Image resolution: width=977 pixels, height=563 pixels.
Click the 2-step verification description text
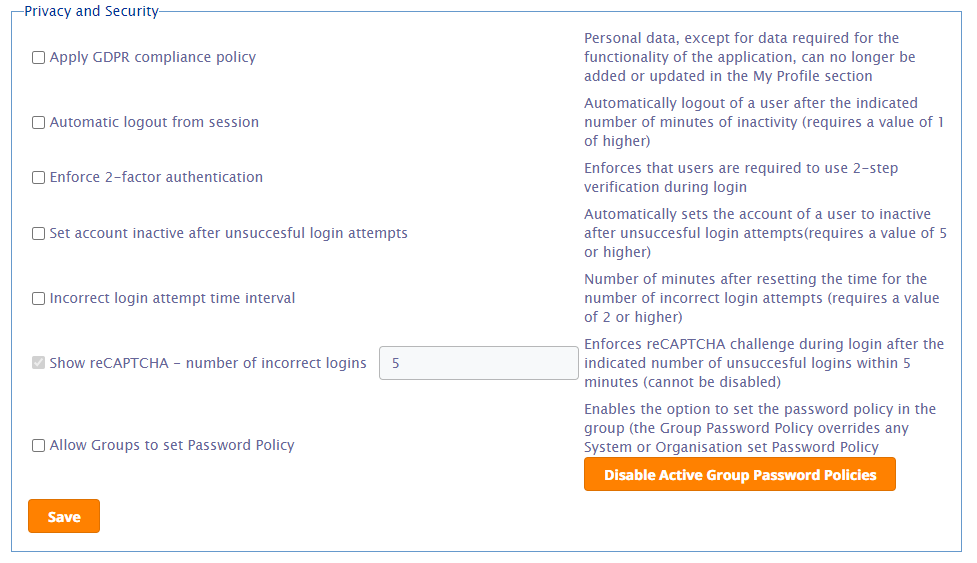click(740, 177)
